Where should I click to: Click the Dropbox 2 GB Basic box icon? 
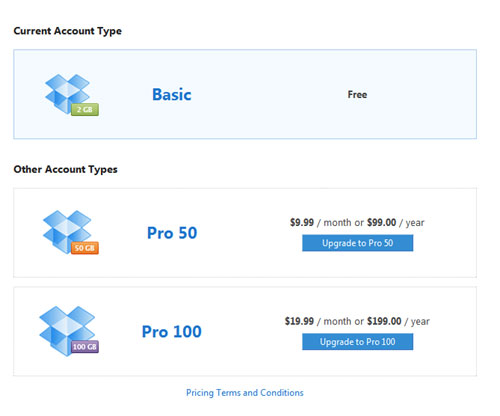coord(72,95)
